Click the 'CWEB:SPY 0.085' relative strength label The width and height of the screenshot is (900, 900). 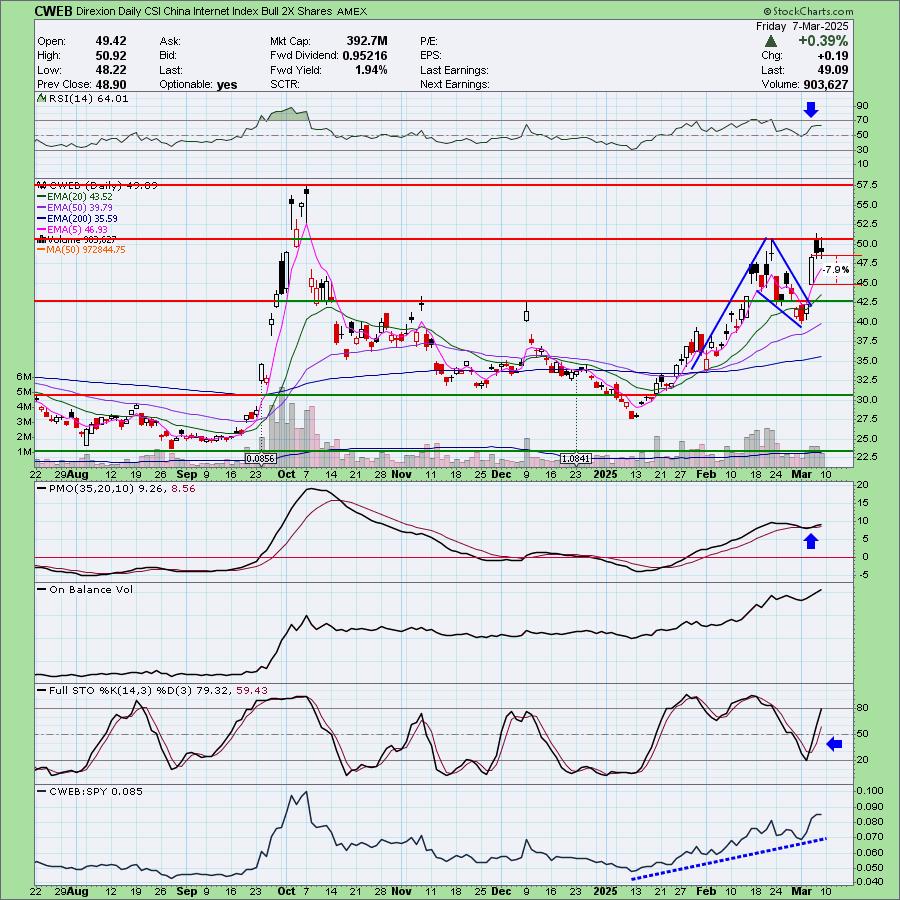coord(95,791)
